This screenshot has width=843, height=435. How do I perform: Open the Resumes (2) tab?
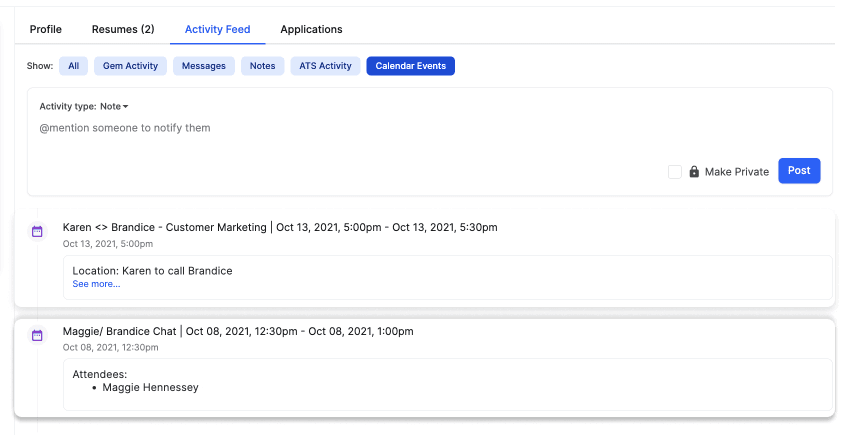pyautogui.click(x=123, y=29)
